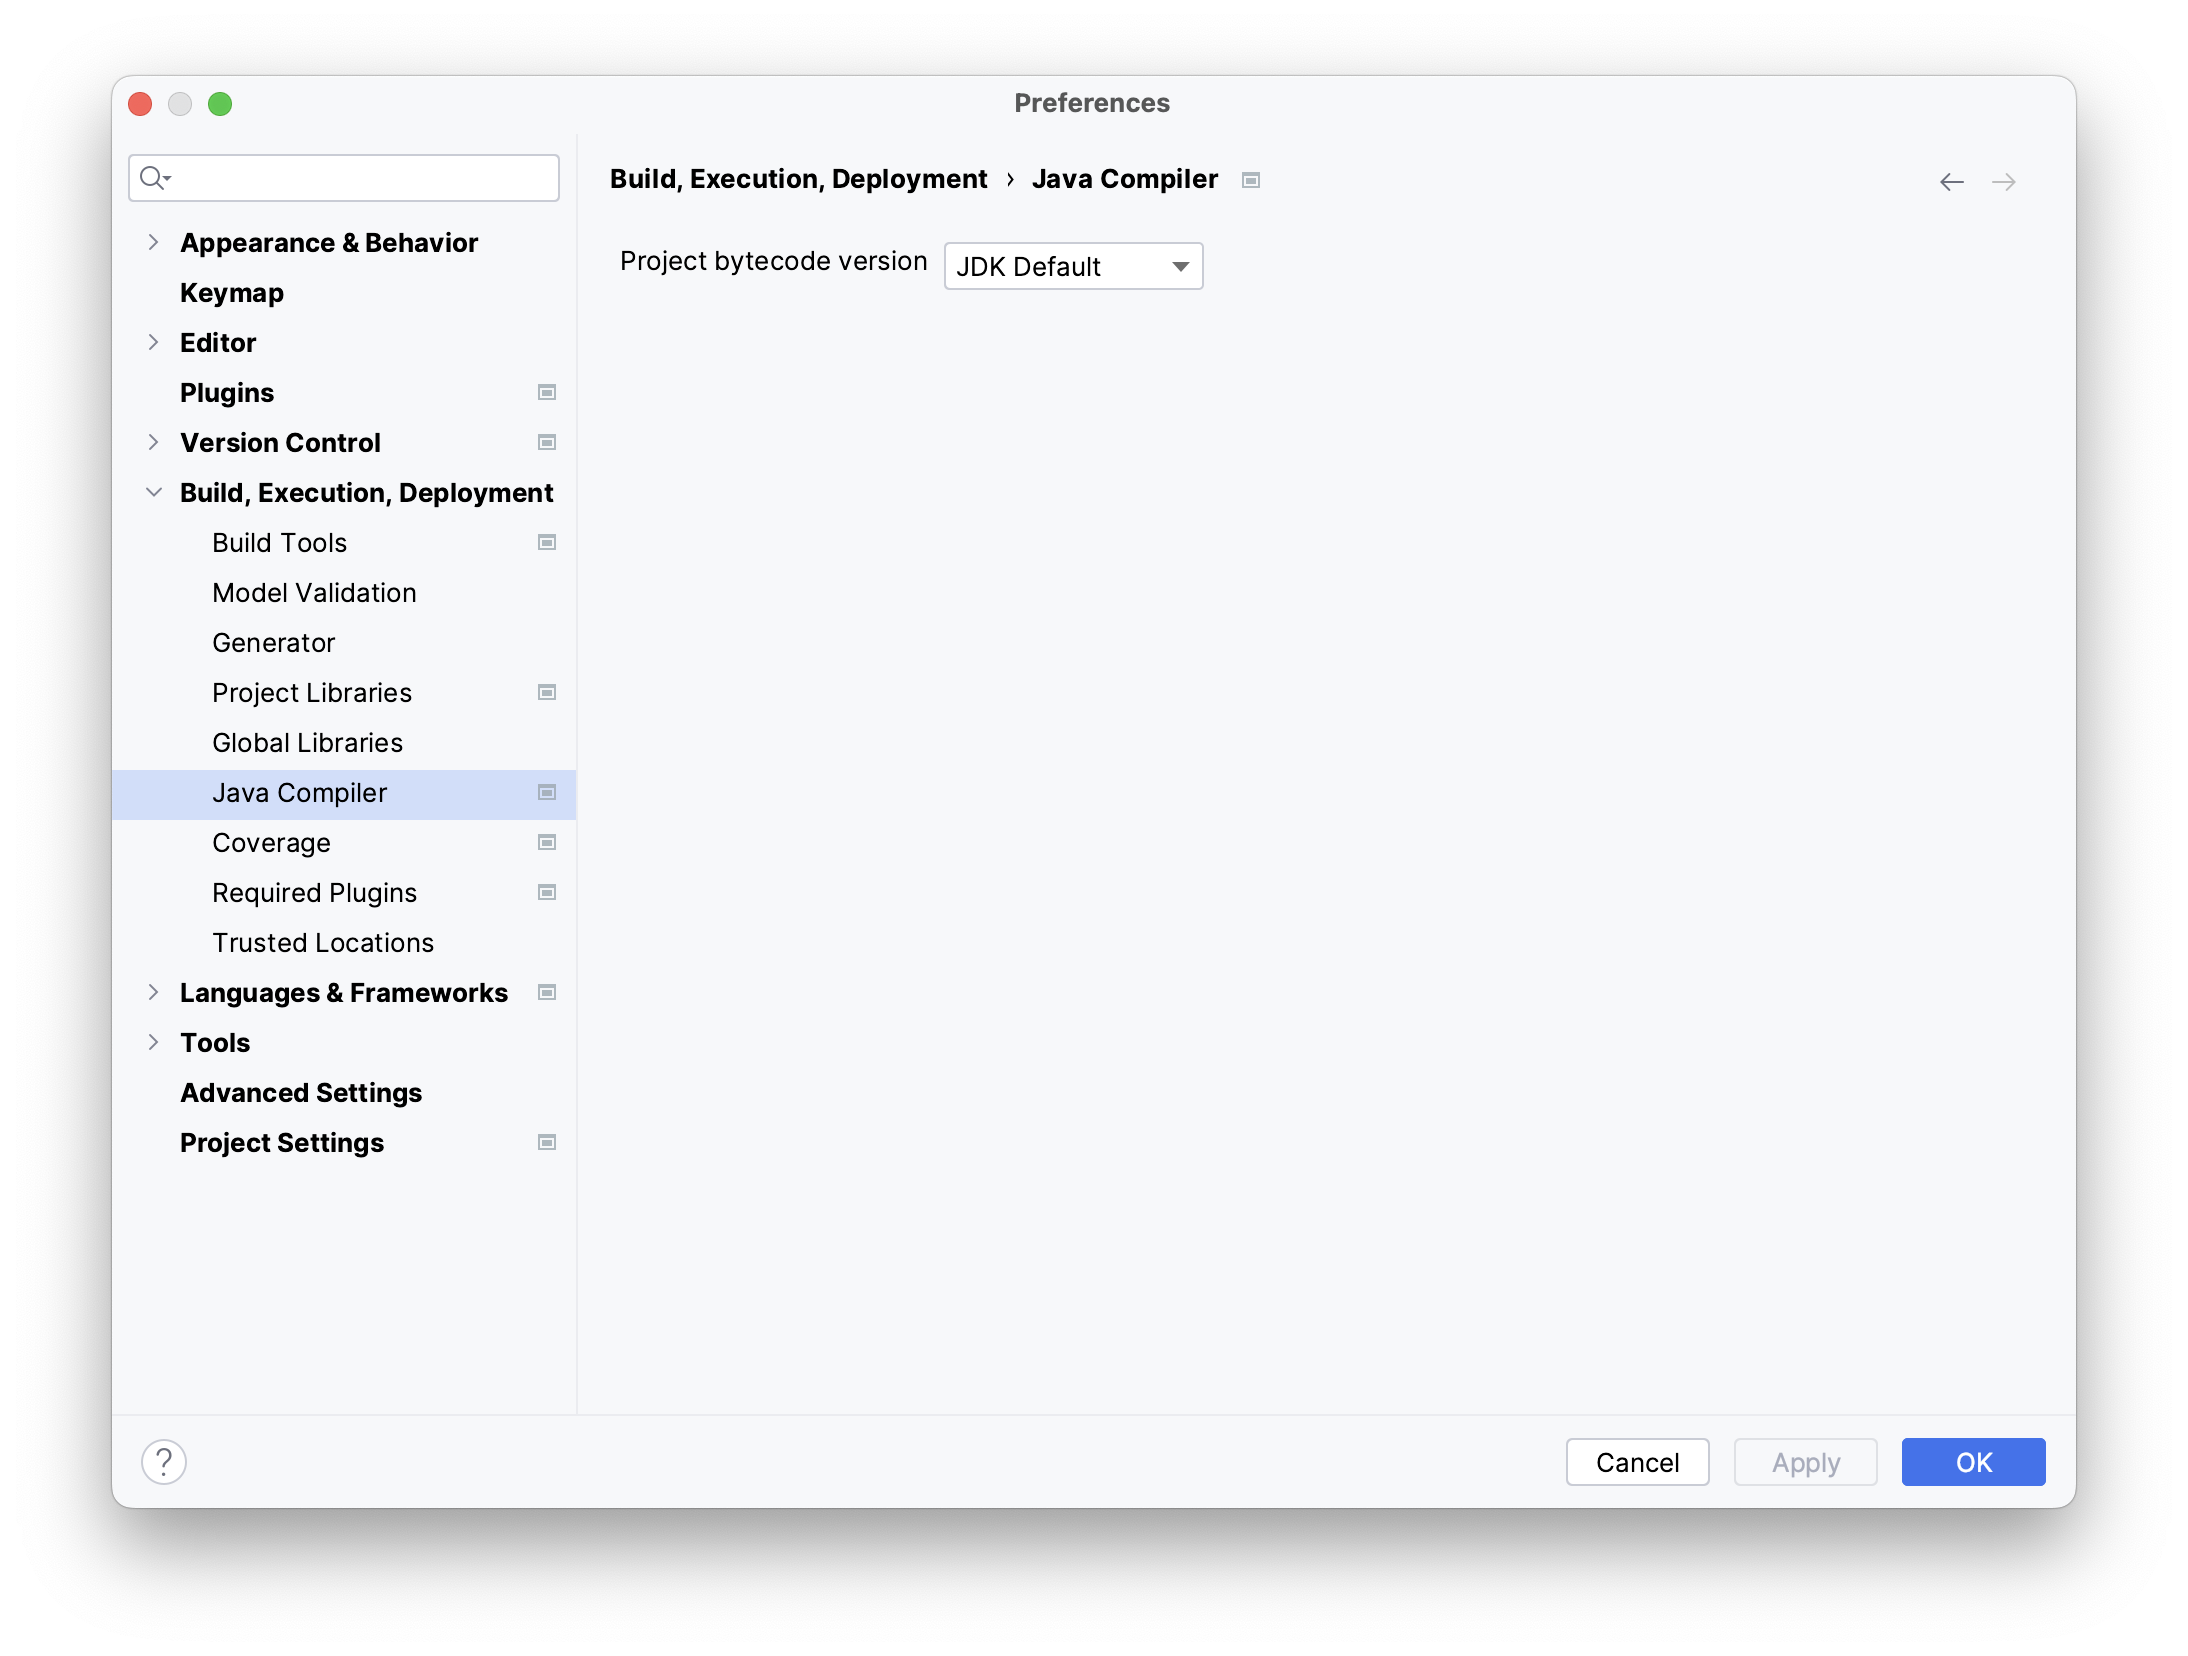2188x1656 pixels.
Task: Navigate back with the left arrow
Action: (1952, 182)
